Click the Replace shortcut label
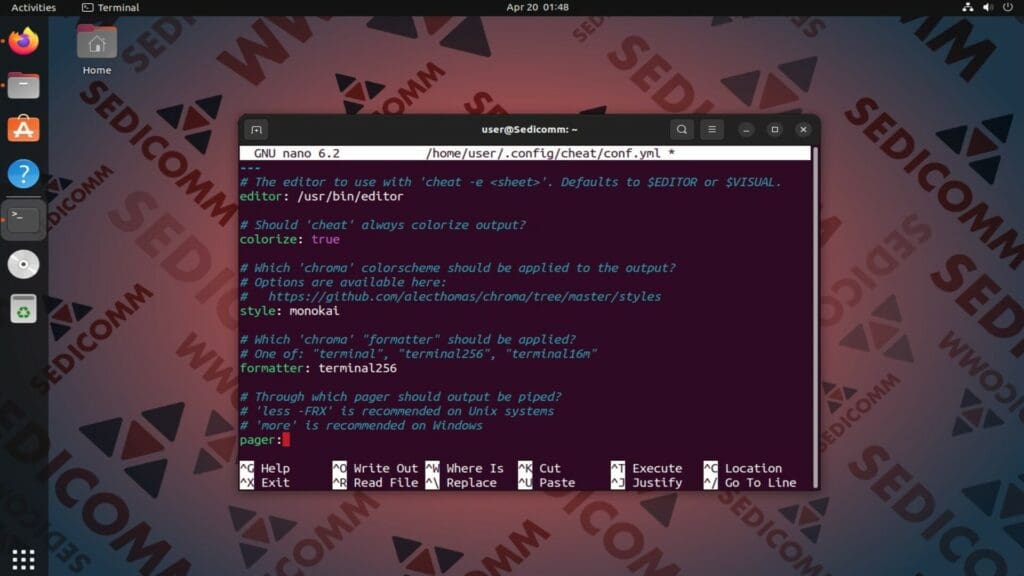This screenshot has height=576, width=1024. [x=471, y=483]
